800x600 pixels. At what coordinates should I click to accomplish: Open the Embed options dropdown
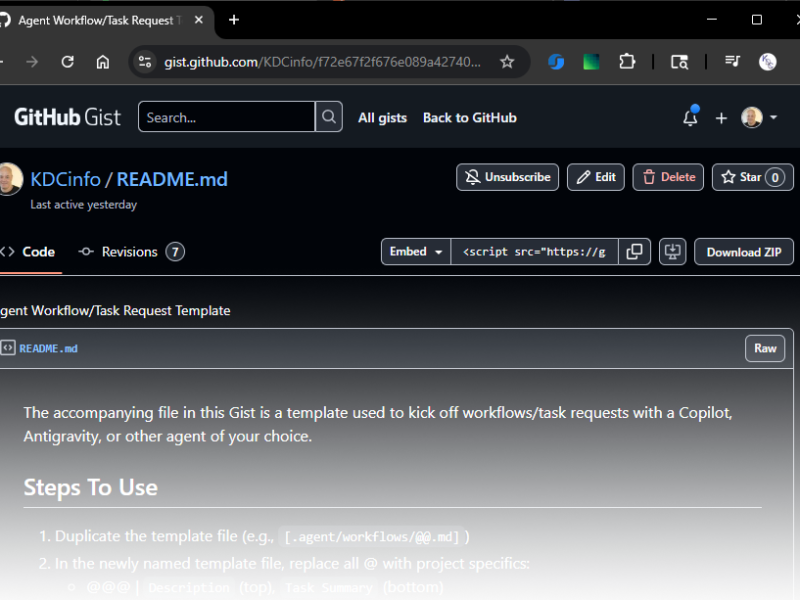click(415, 251)
